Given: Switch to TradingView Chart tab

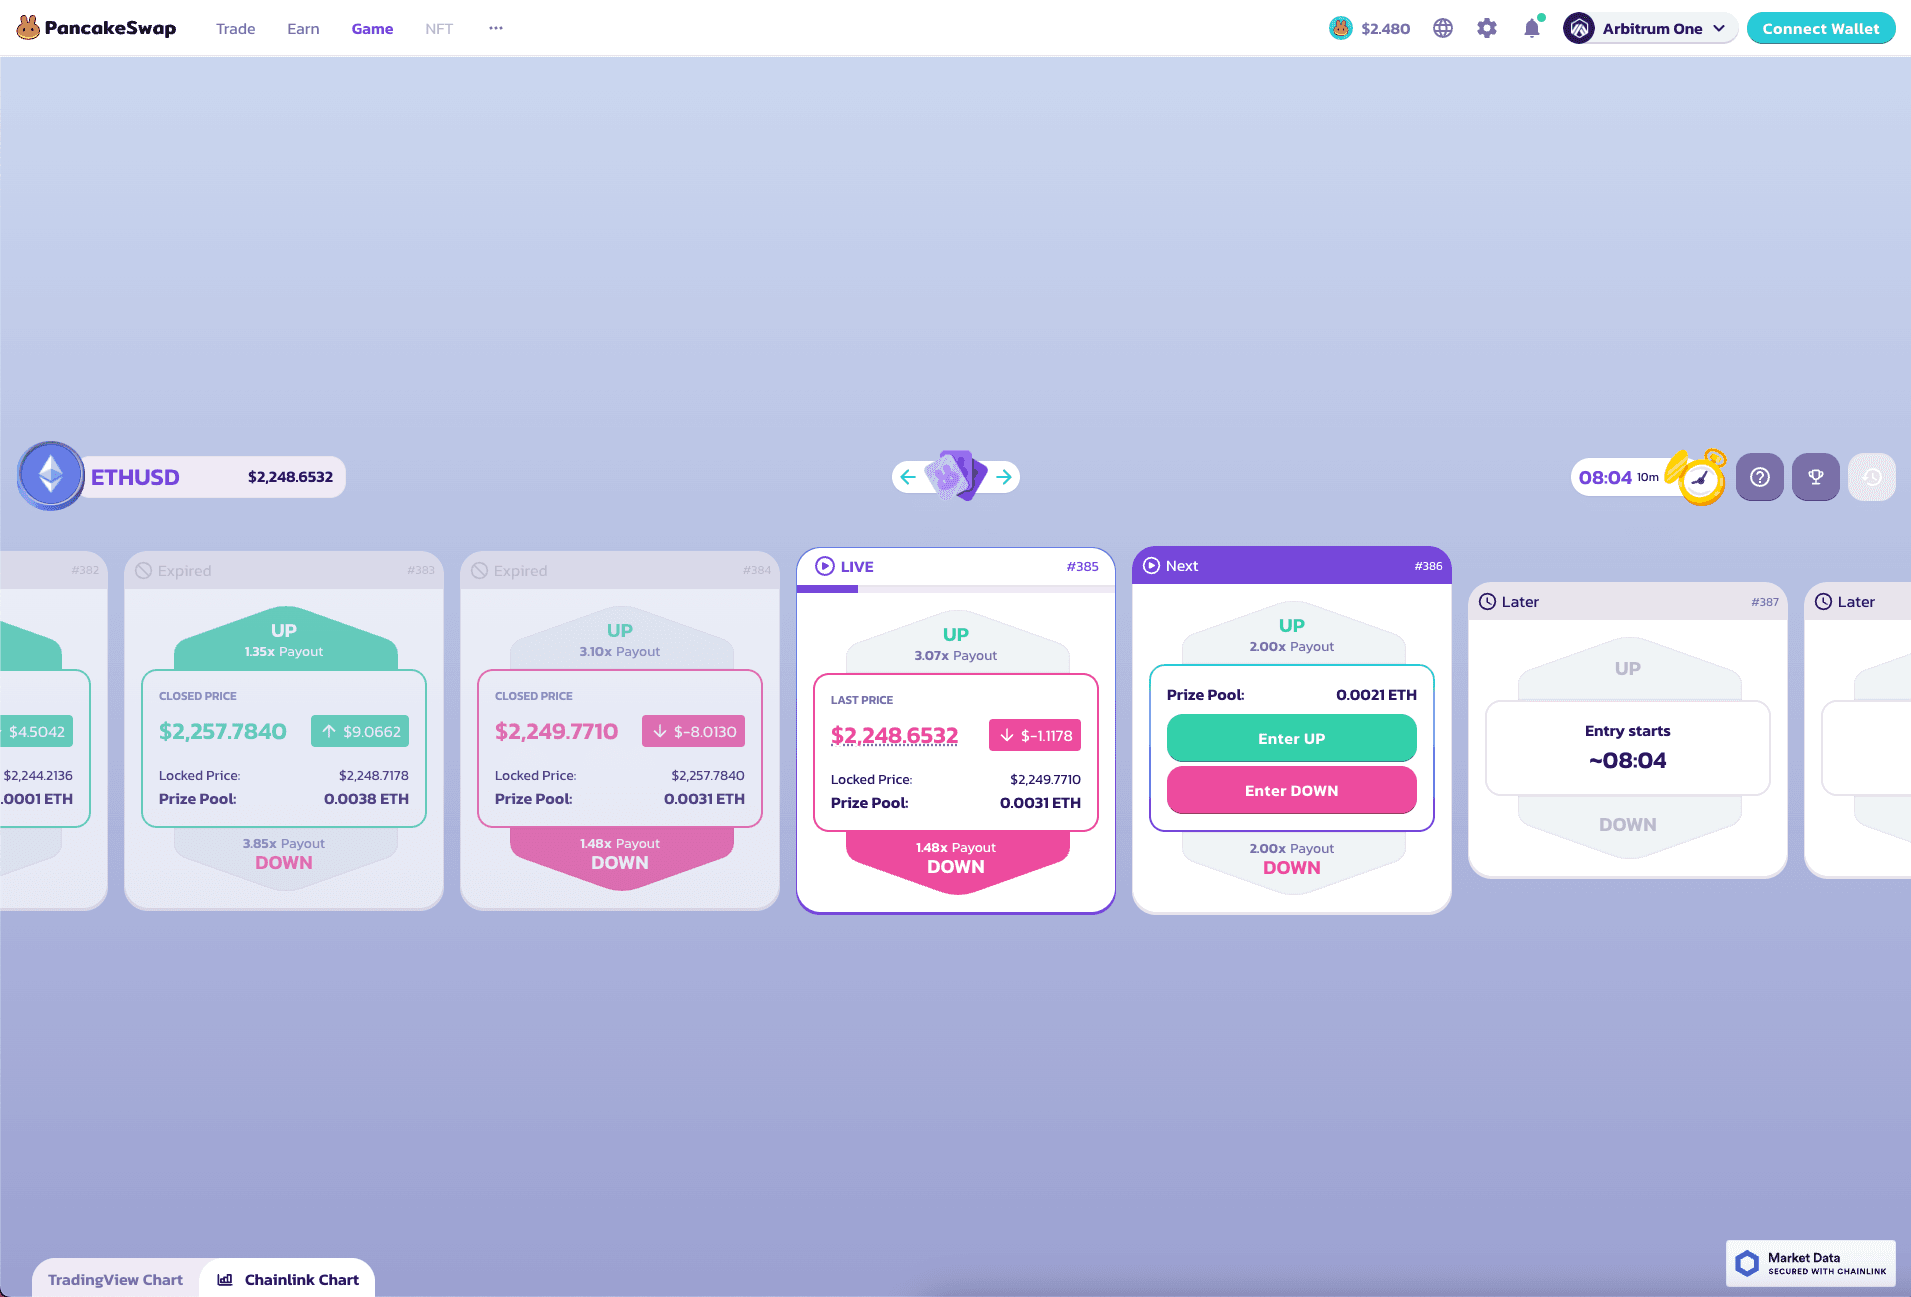Looking at the screenshot, I should (x=115, y=1279).
